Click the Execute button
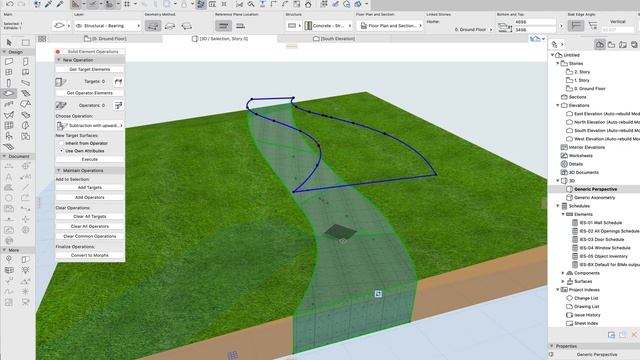Viewport: 640px width, 360px height. pos(90,159)
